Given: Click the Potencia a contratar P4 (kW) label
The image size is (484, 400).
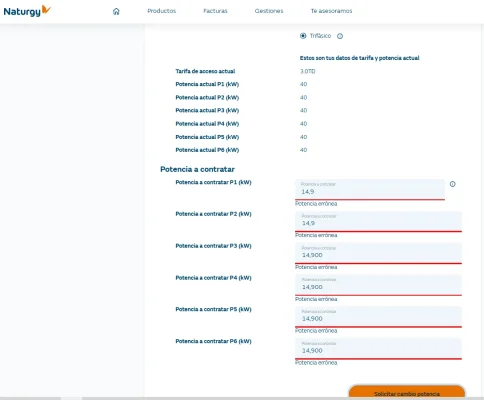Looking at the screenshot, I should coord(213,278).
